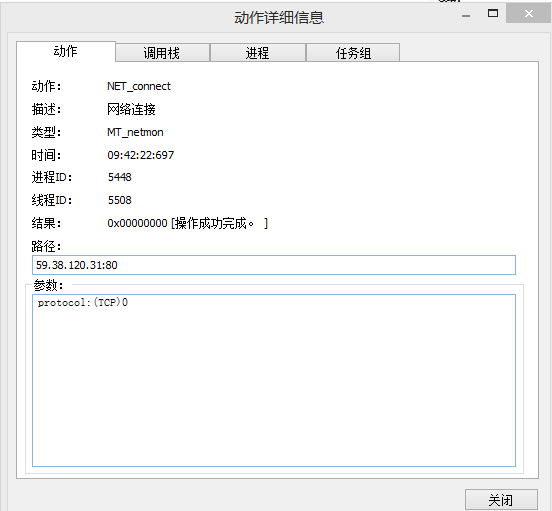Click the 结果: label
Viewport: 552px width, 511px height.
(x=46, y=223)
